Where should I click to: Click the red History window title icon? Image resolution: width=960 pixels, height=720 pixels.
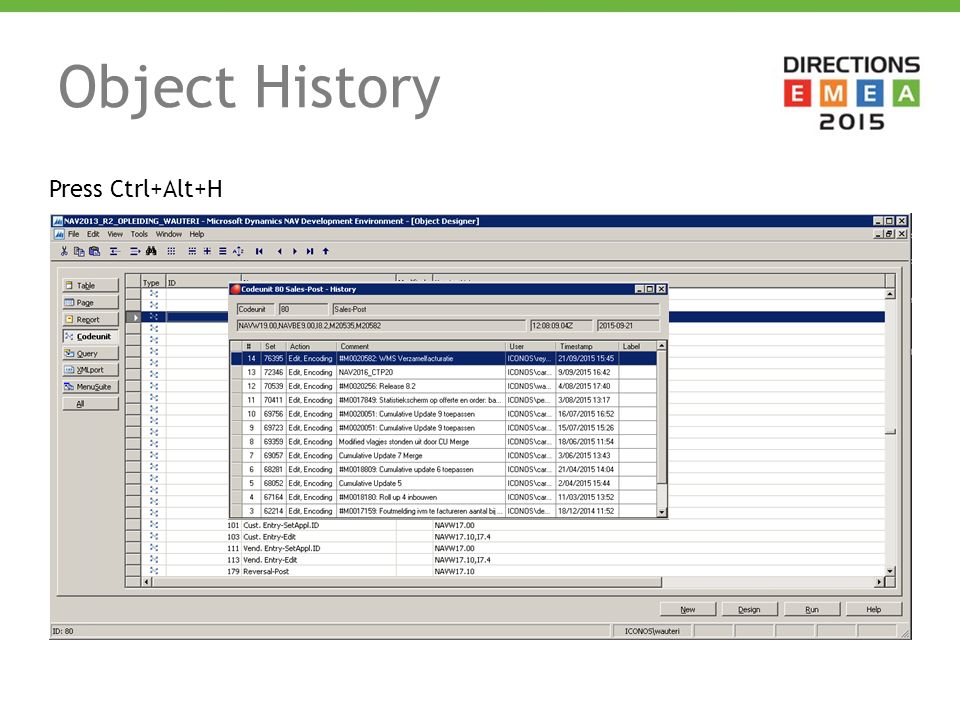point(236,289)
